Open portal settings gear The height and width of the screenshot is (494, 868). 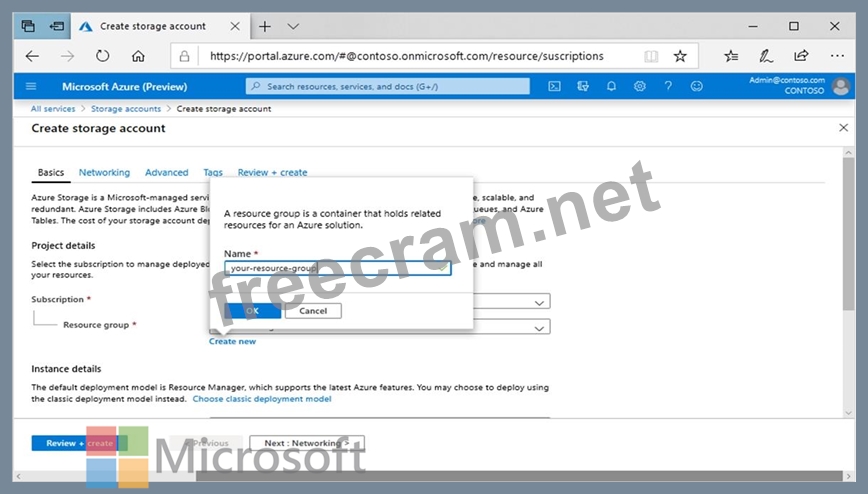coord(640,86)
